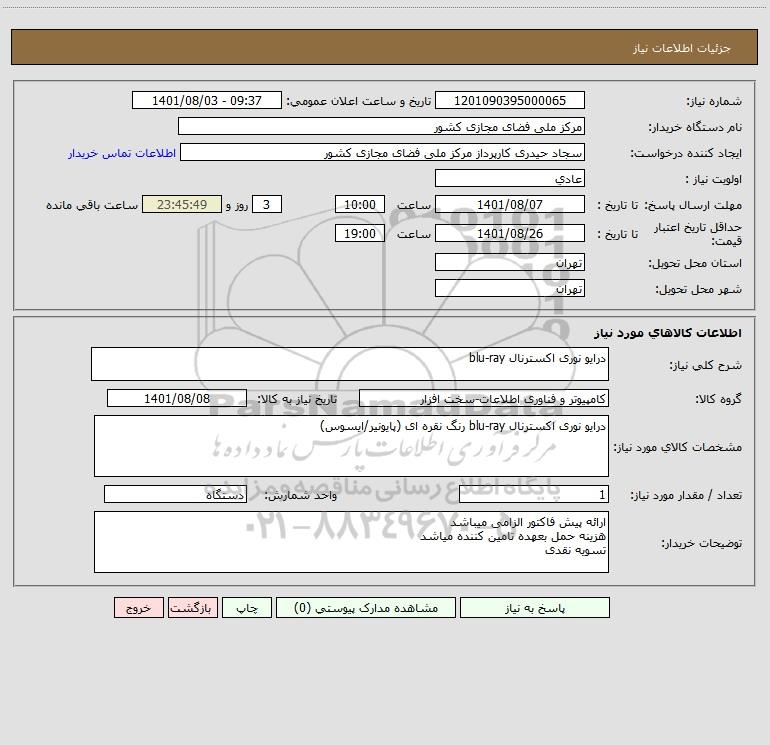Click buyer organization name field

381,126
